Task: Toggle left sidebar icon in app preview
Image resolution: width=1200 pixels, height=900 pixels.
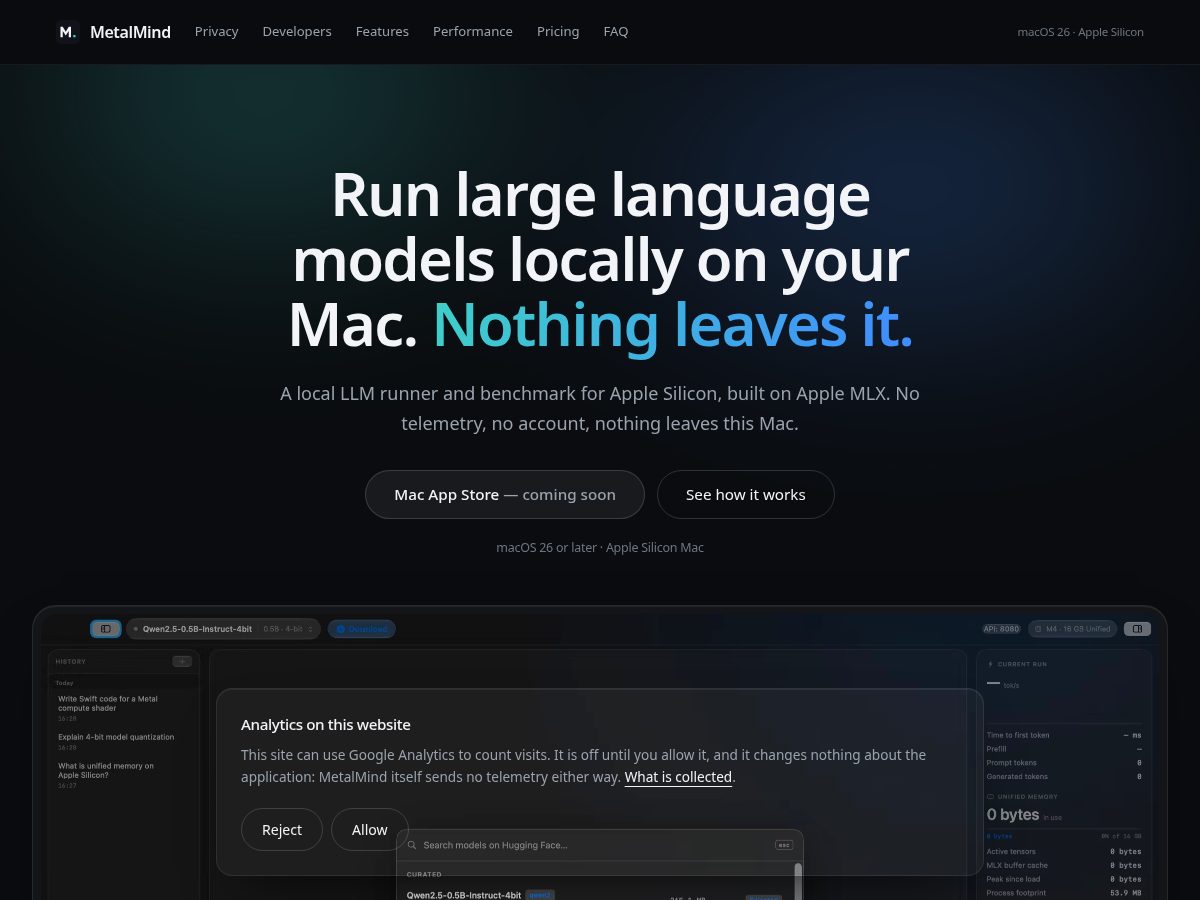Action: pos(106,629)
